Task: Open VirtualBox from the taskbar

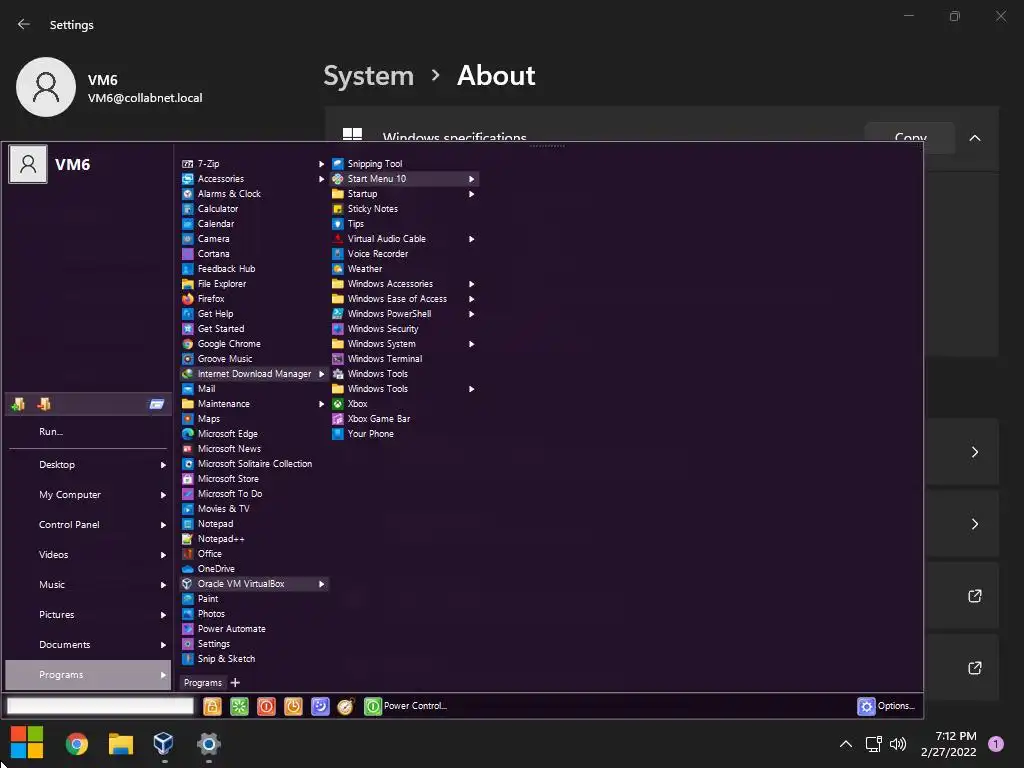Action: coord(163,743)
